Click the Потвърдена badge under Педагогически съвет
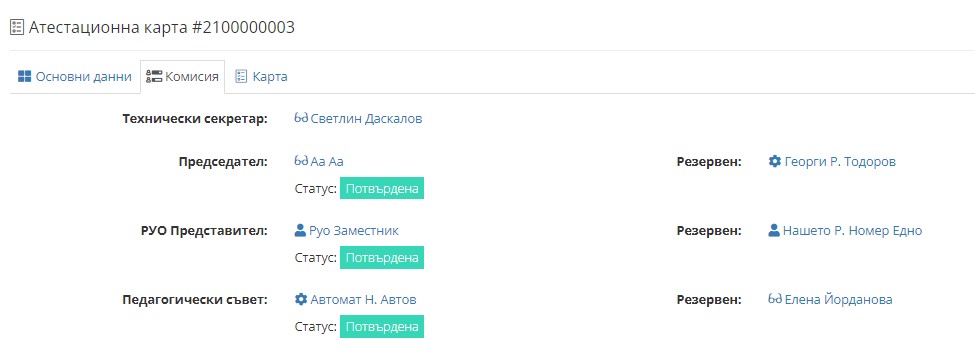This screenshot has width=975, height=362. [382, 327]
